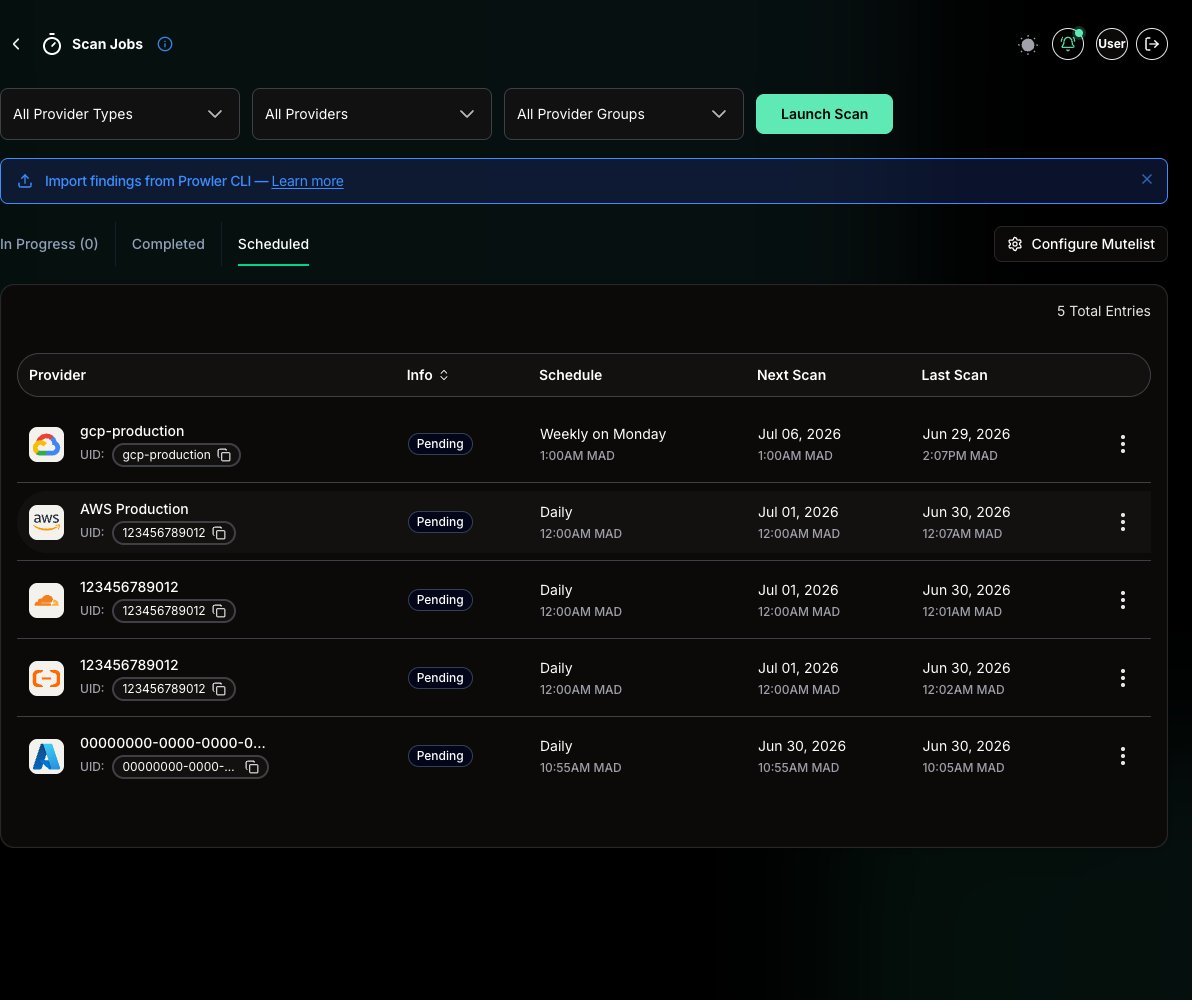Click Pending badge in AWS Production row

pyautogui.click(x=440, y=522)
